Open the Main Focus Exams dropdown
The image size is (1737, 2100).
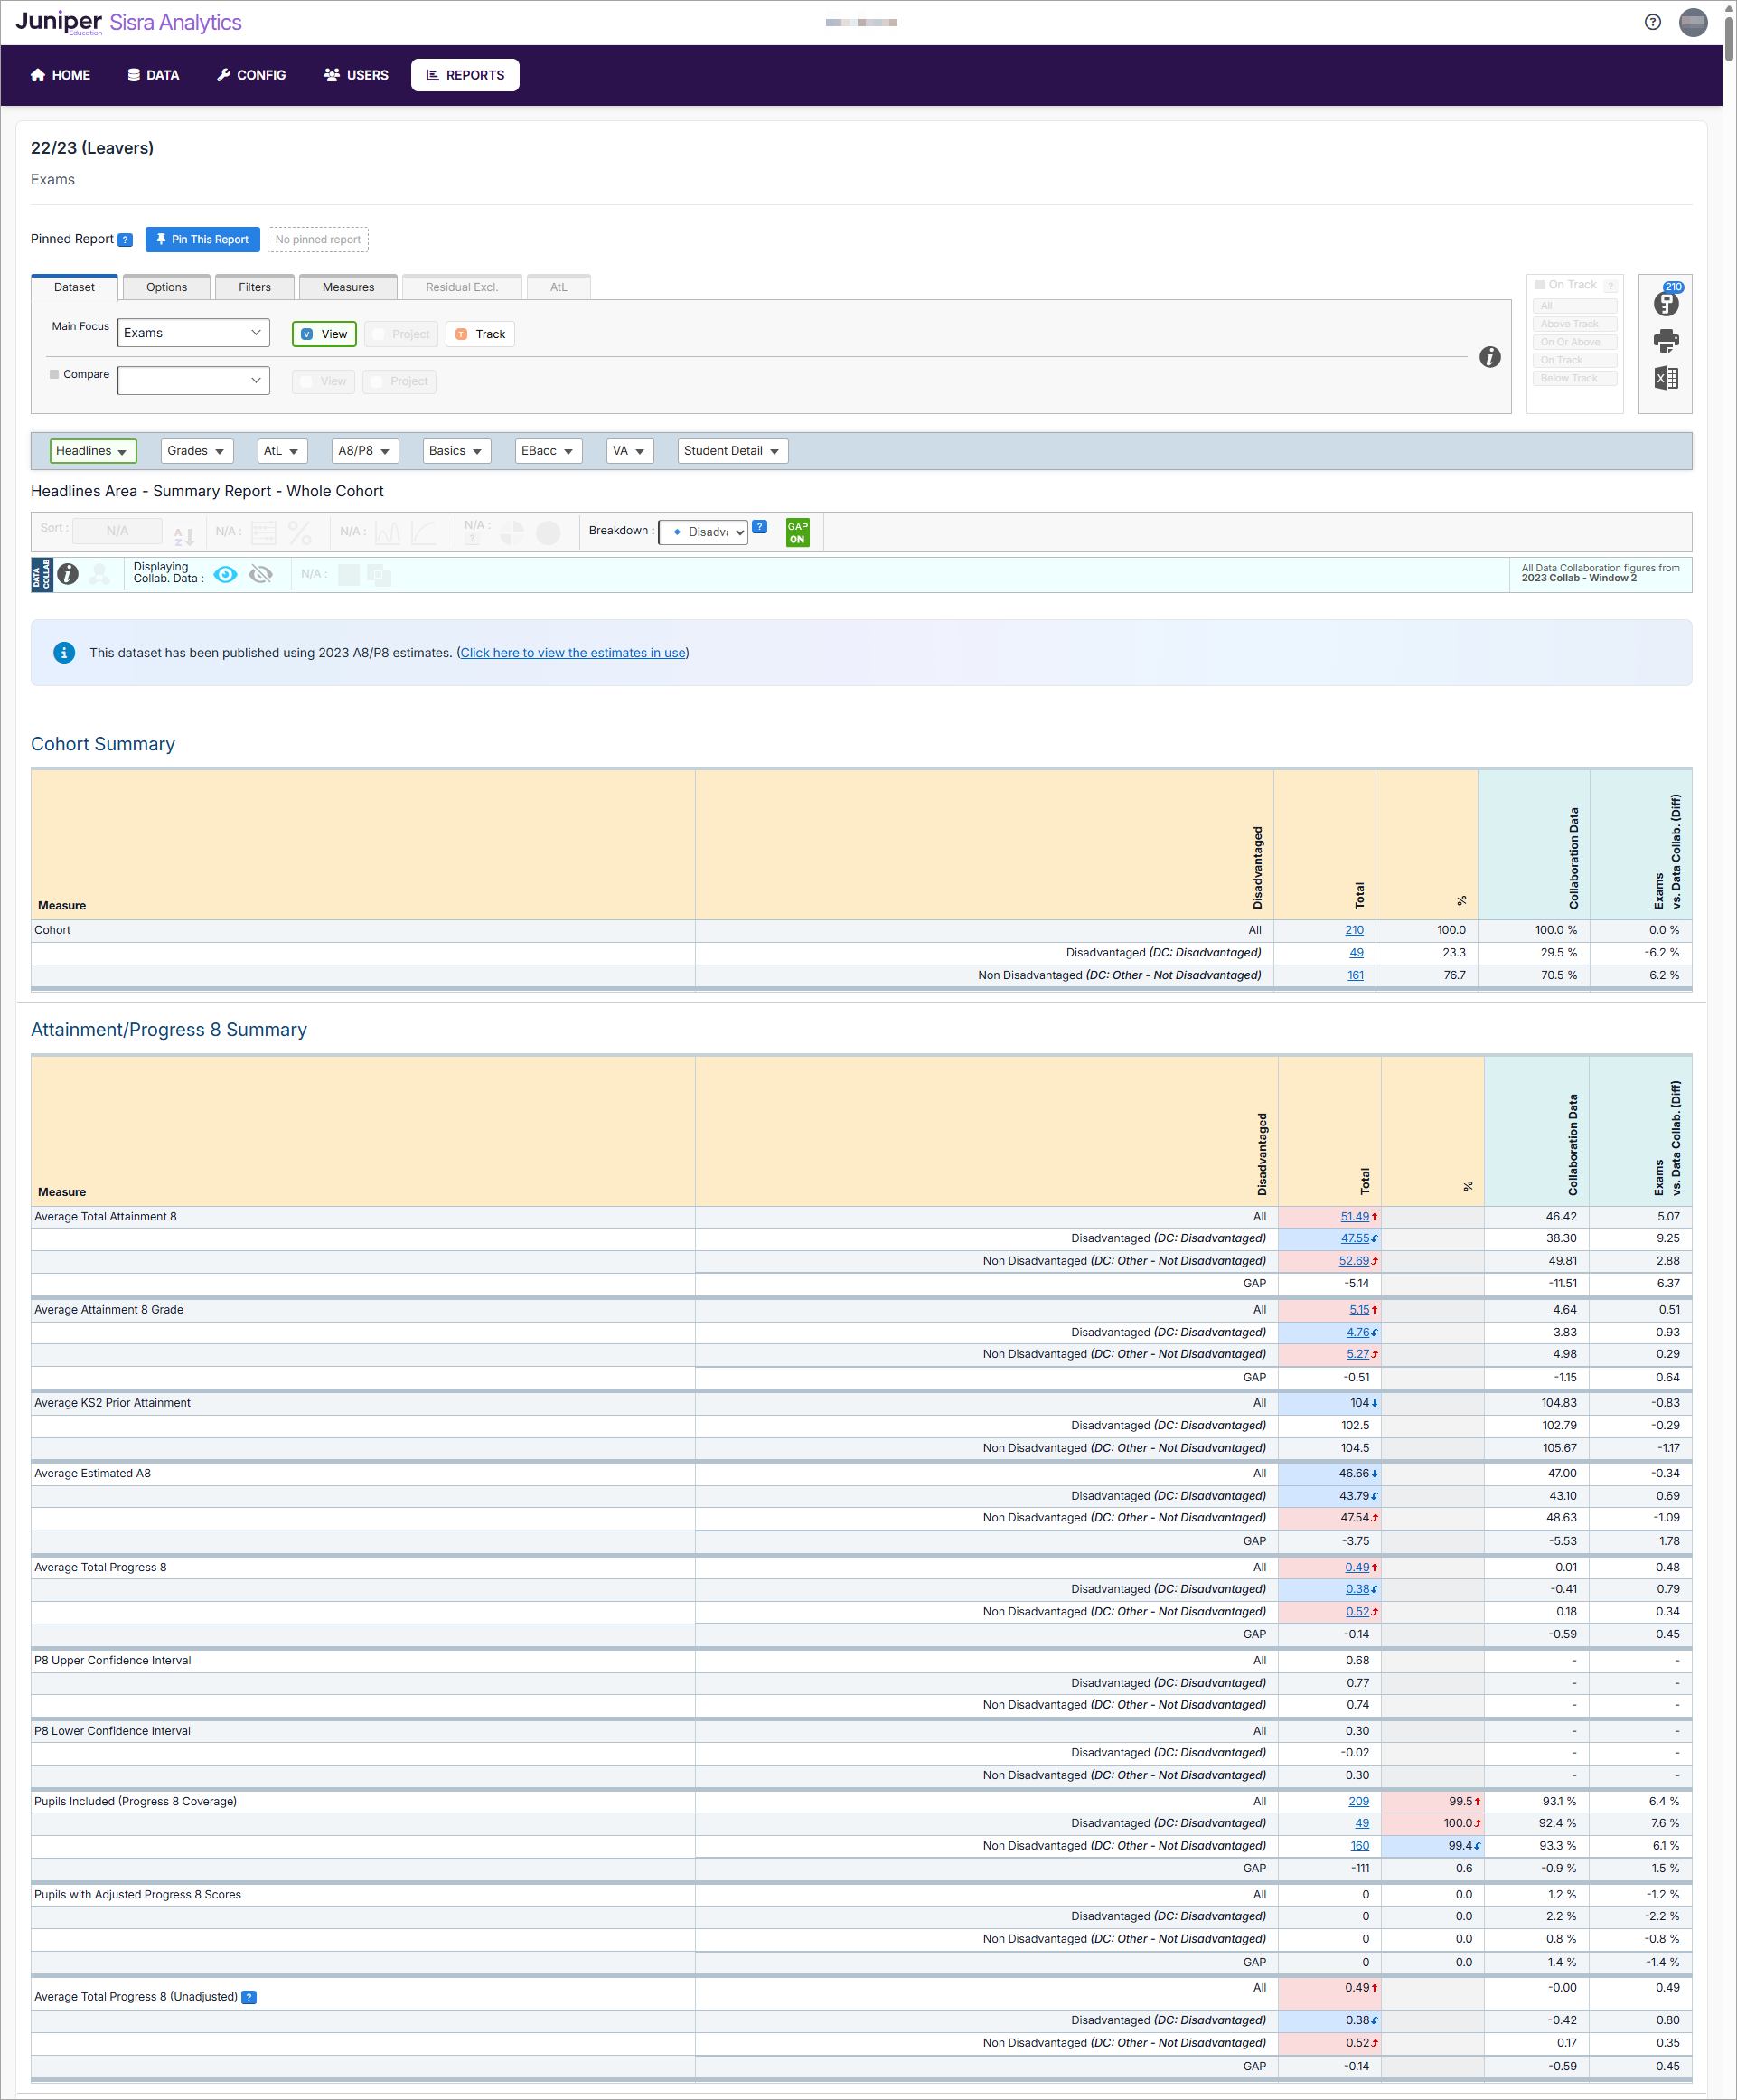click(193, 333)
